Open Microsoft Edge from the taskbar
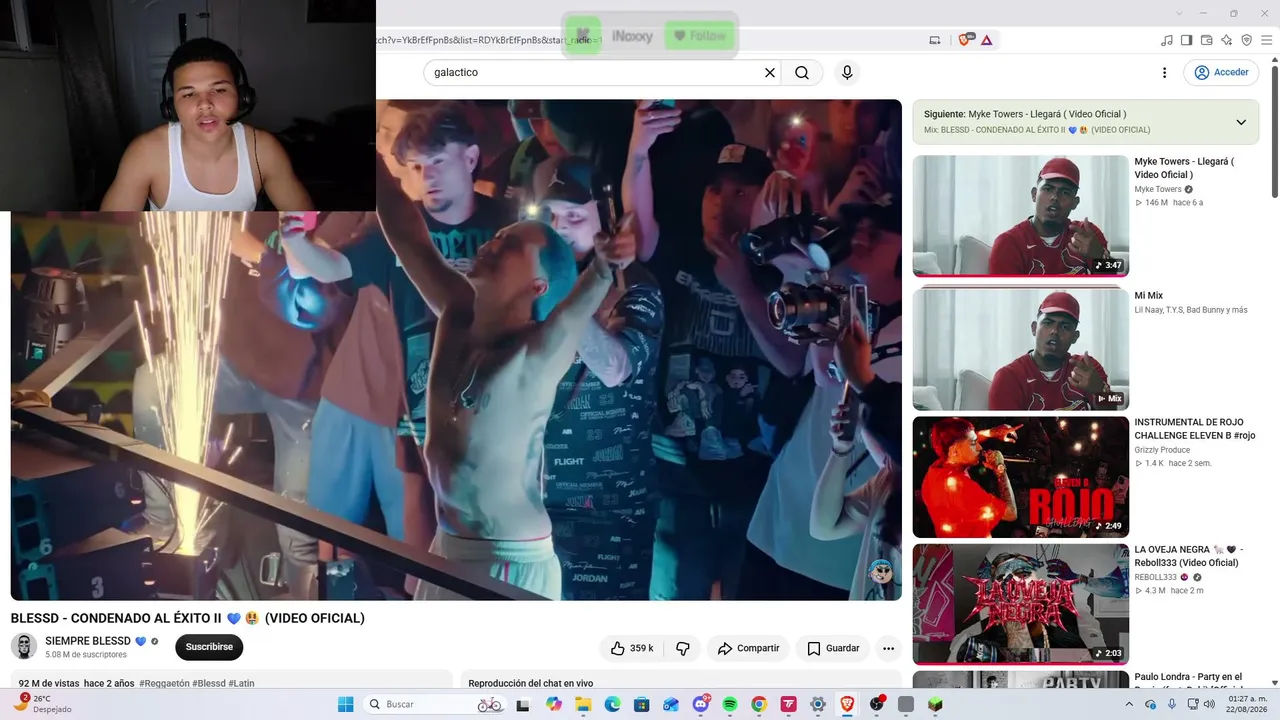 613,704
